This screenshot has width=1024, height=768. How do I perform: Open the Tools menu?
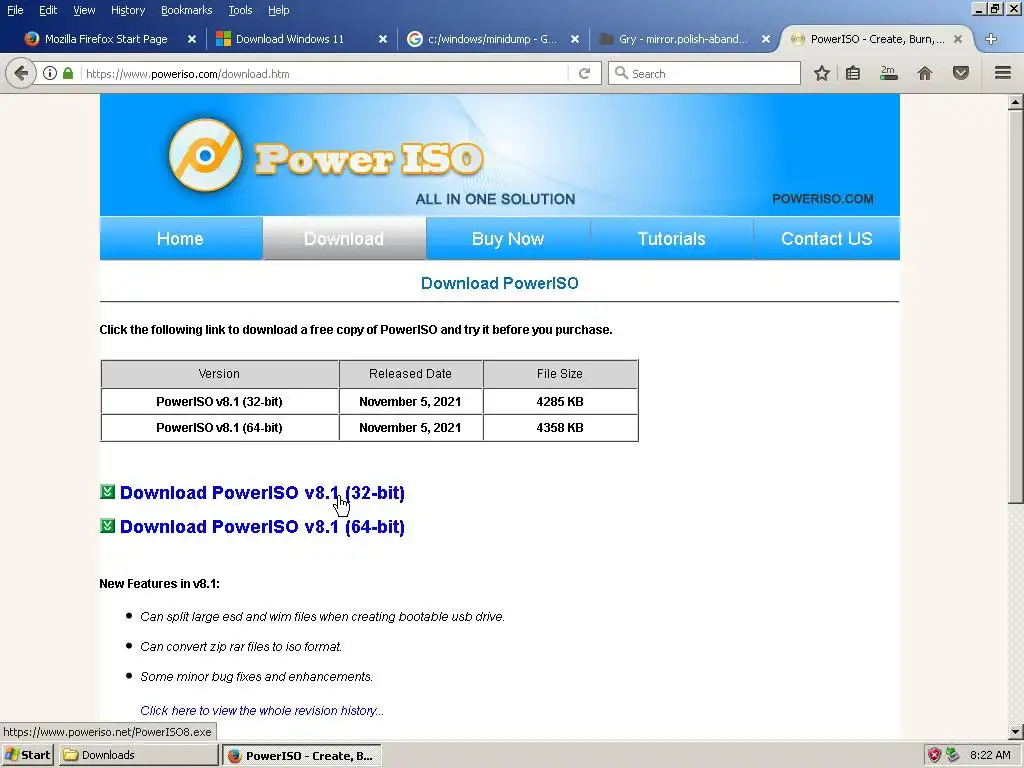[x=240, y=10]
